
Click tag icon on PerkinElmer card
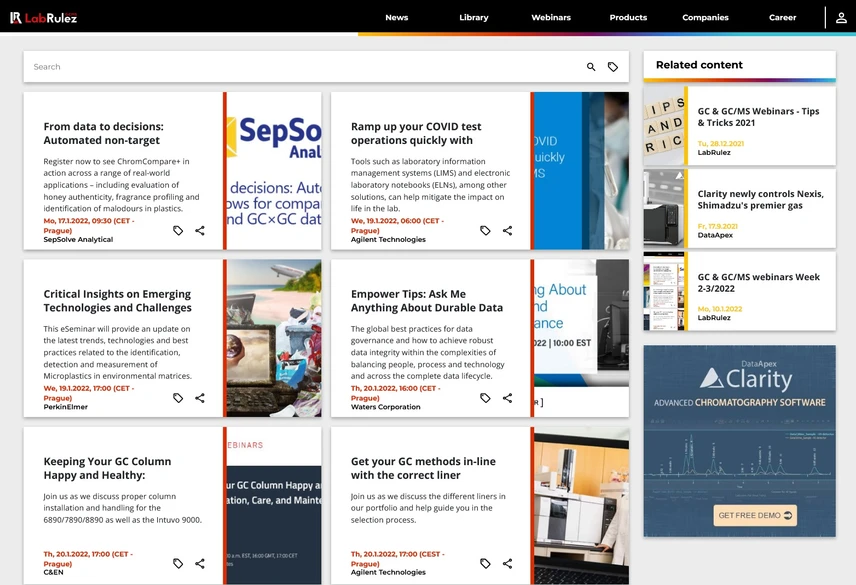tap(178, 398)
